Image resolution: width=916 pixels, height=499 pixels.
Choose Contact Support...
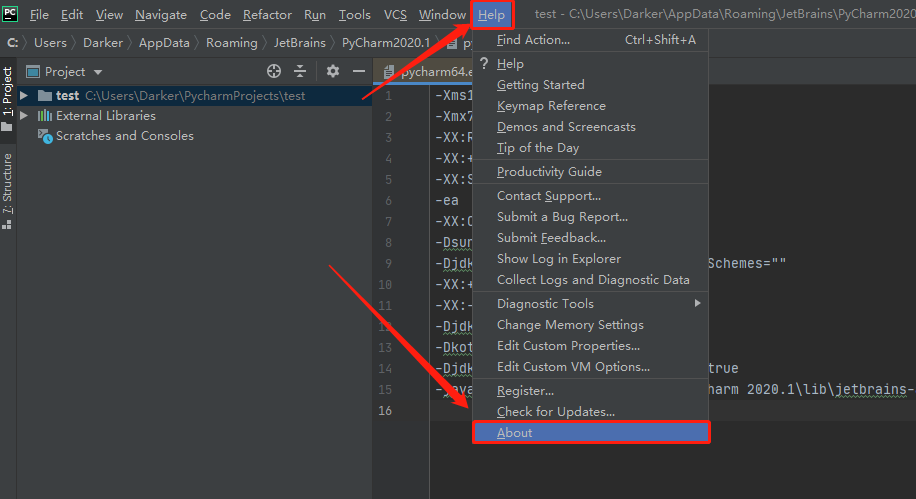(x=590, y=196)
